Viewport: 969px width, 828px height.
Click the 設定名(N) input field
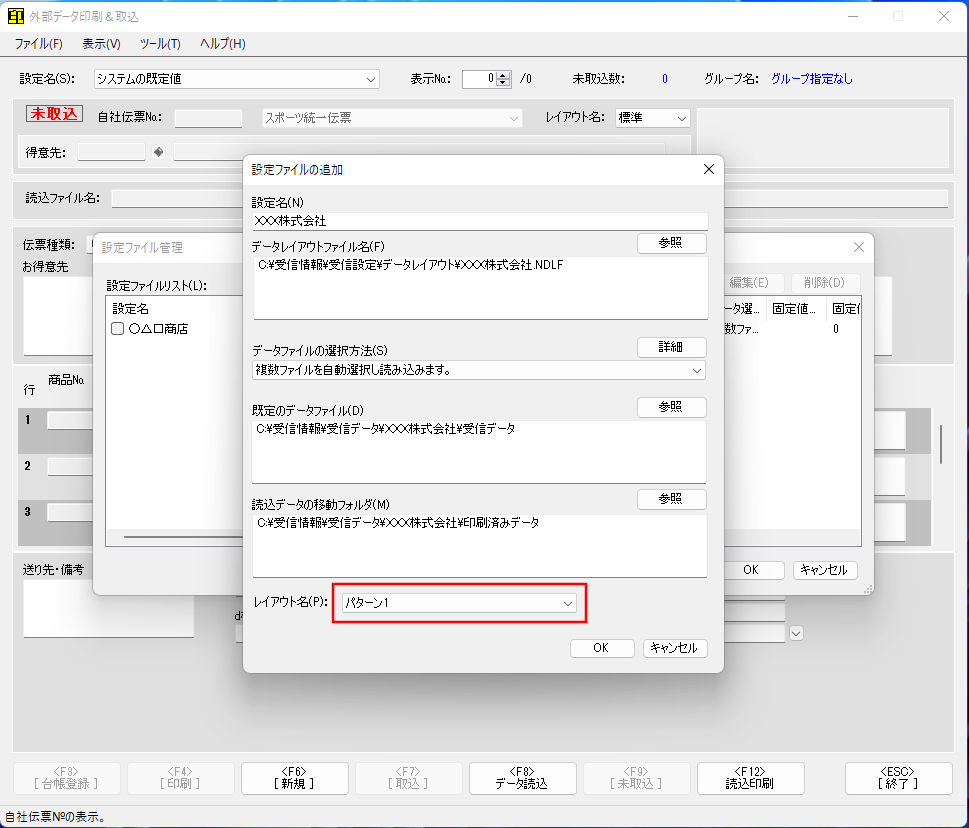point(480,221)
